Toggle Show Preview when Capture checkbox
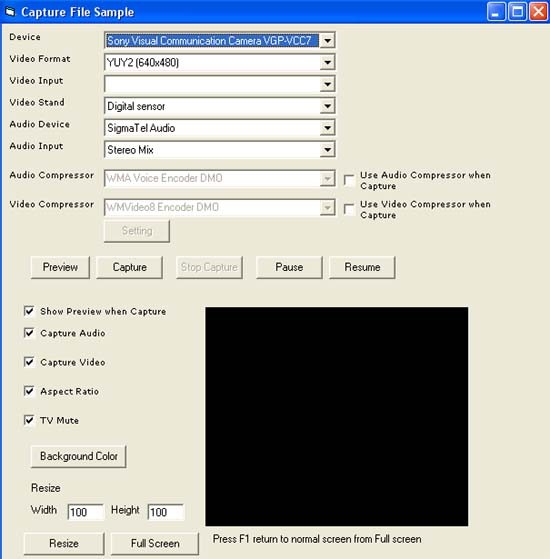The image size is (550, 559). (29, 311)
